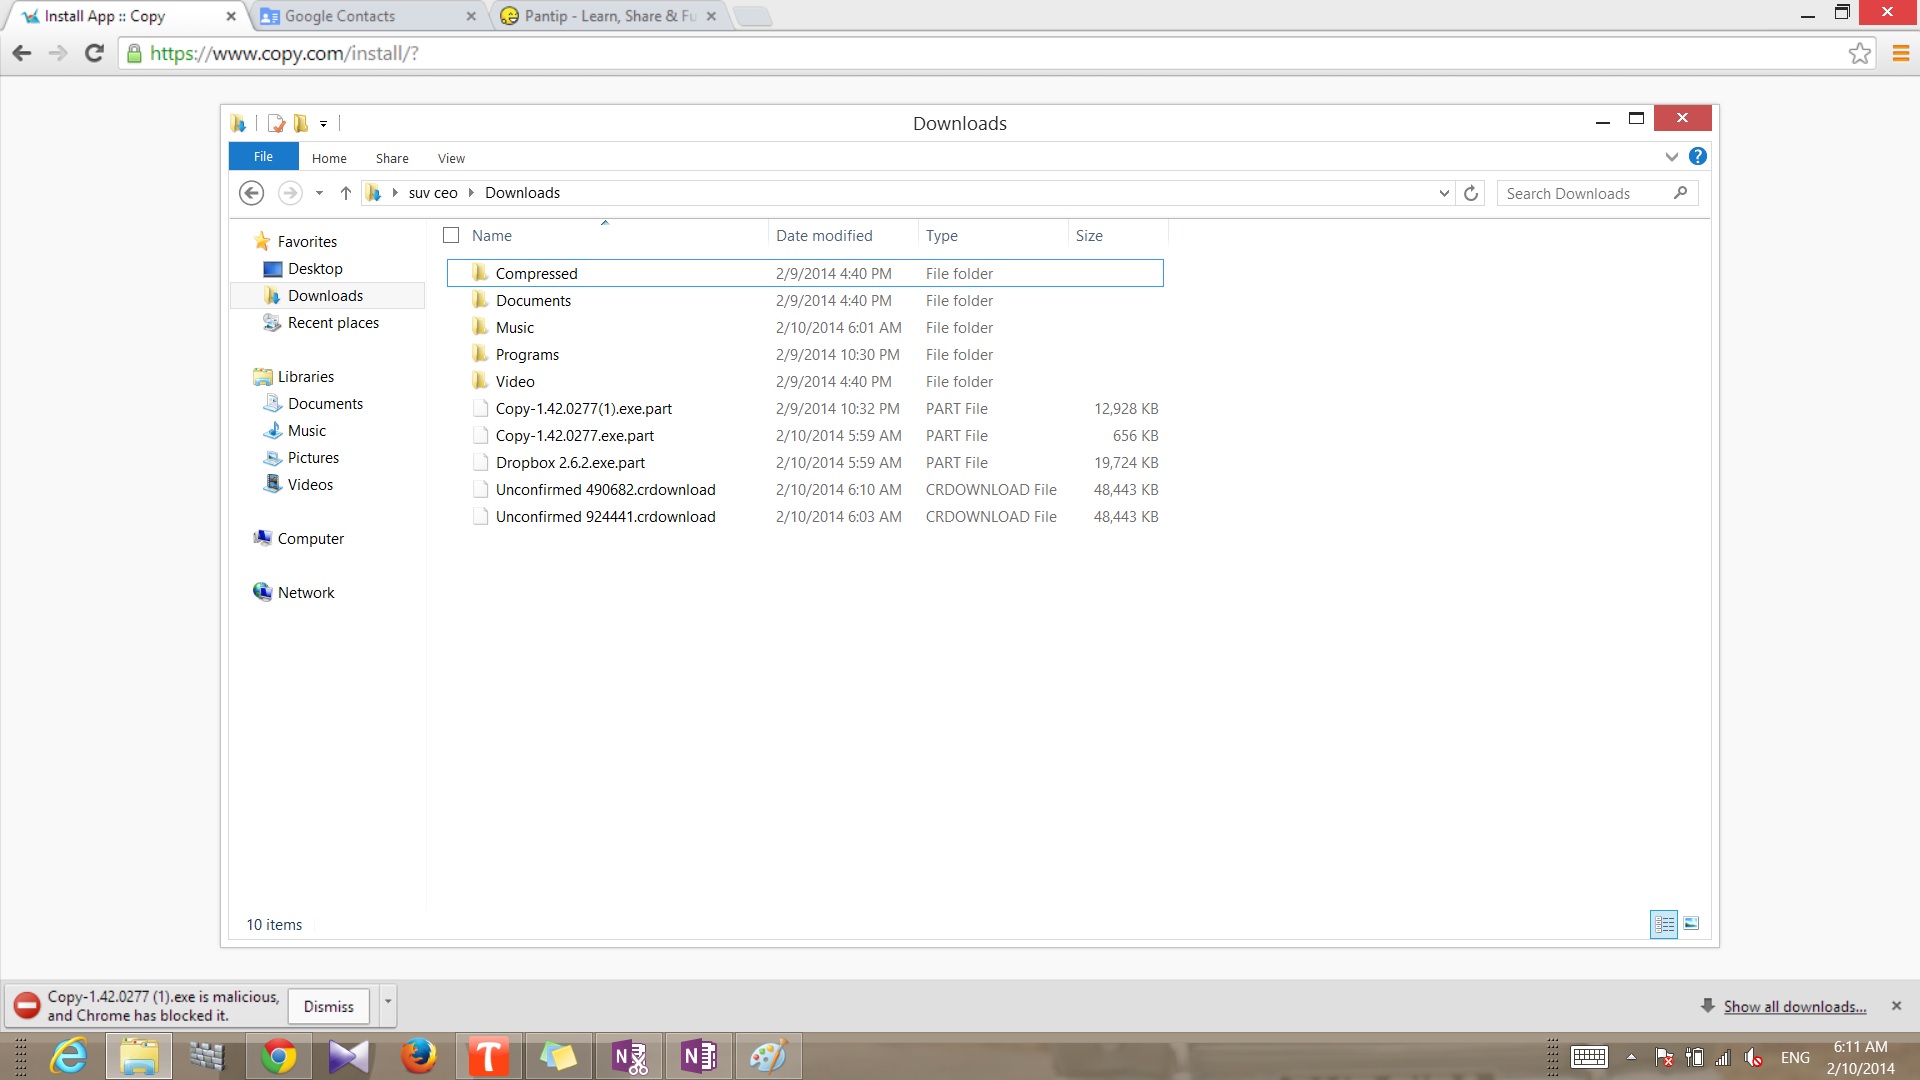This screenshot has width=1920, height=1080.
Task: Open the File ribbon tab
Action: [263, 157]
